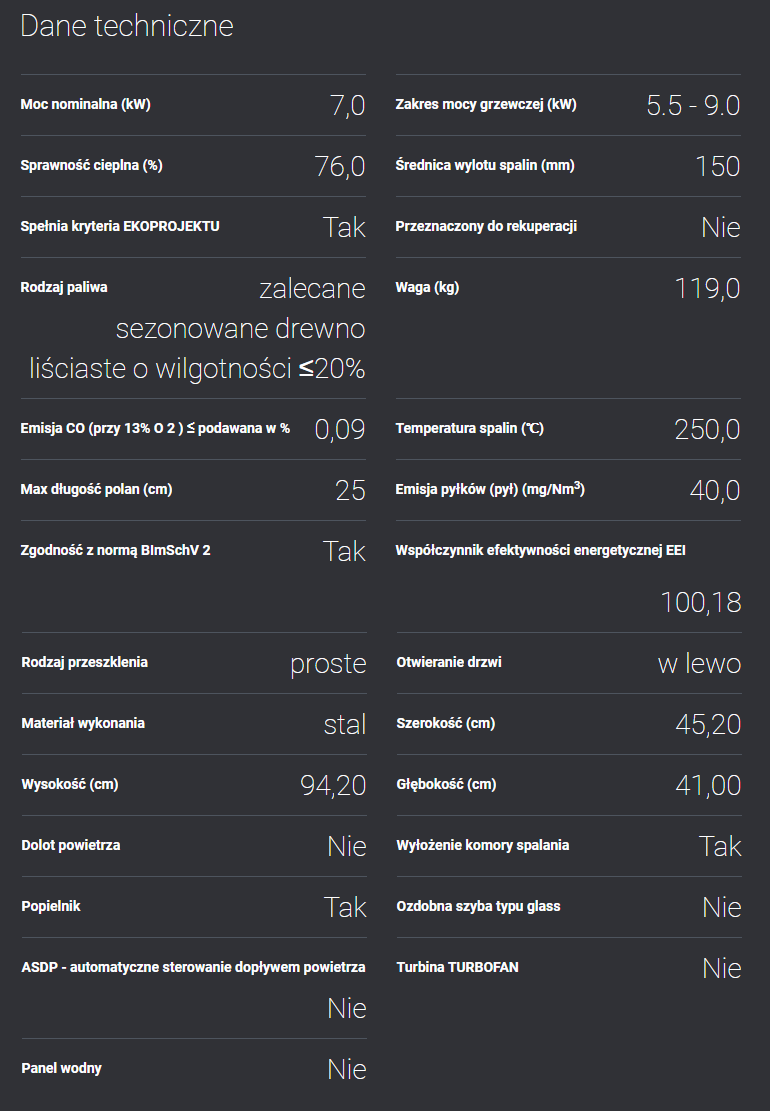Click the 'Wyłożenie komory spalania' label
Image resolution: width=770 pixels, height=1111 pixels.
pyautogui.click(x=483, y=845)
